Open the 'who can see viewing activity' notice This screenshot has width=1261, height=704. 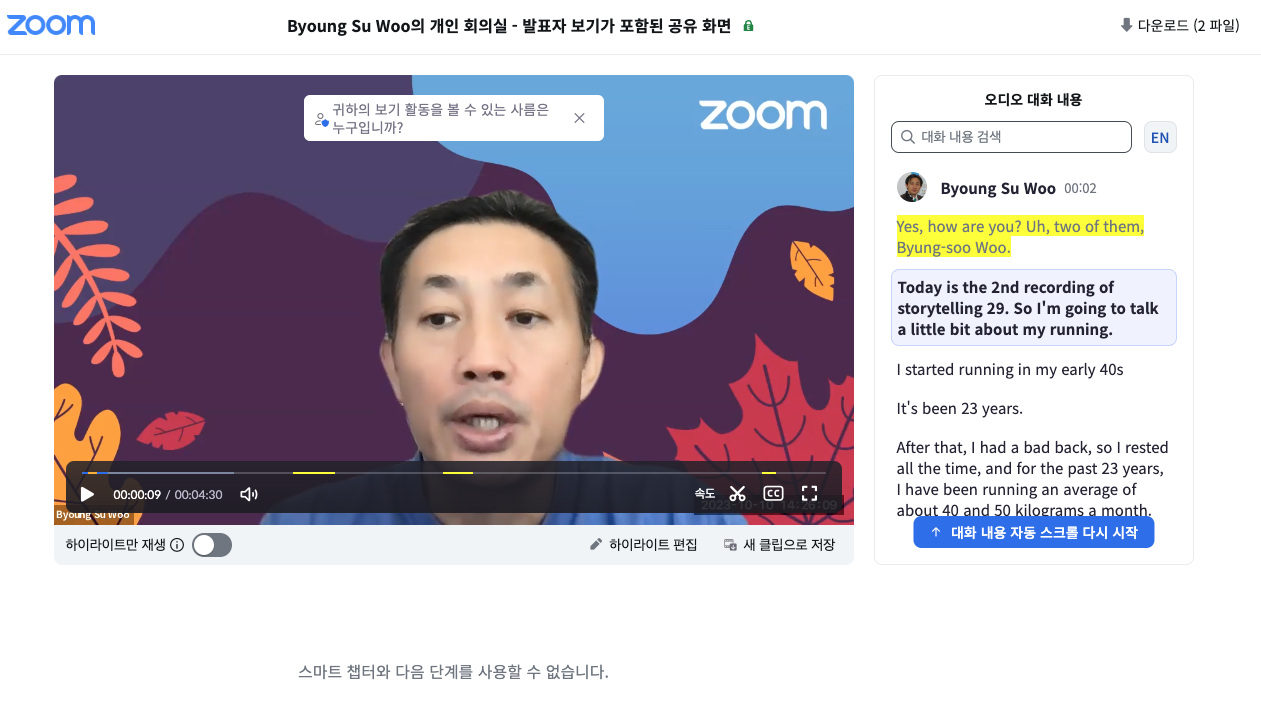point(440,118)
